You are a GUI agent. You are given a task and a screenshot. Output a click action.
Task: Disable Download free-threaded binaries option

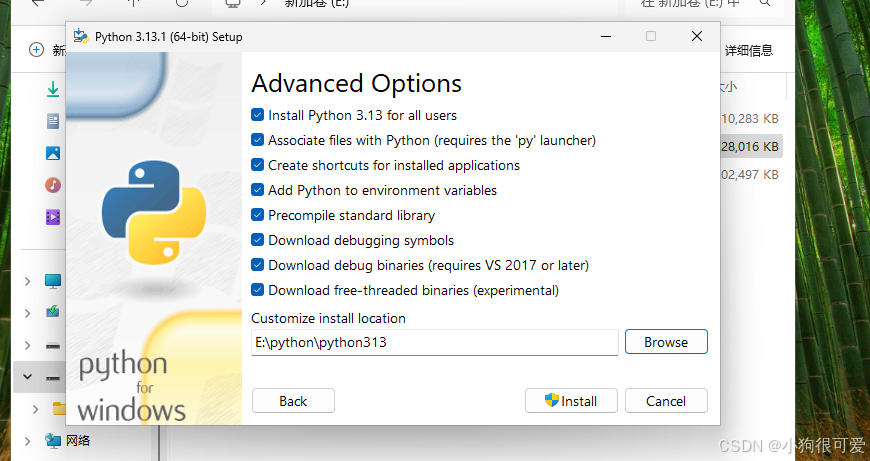point(257,290)
